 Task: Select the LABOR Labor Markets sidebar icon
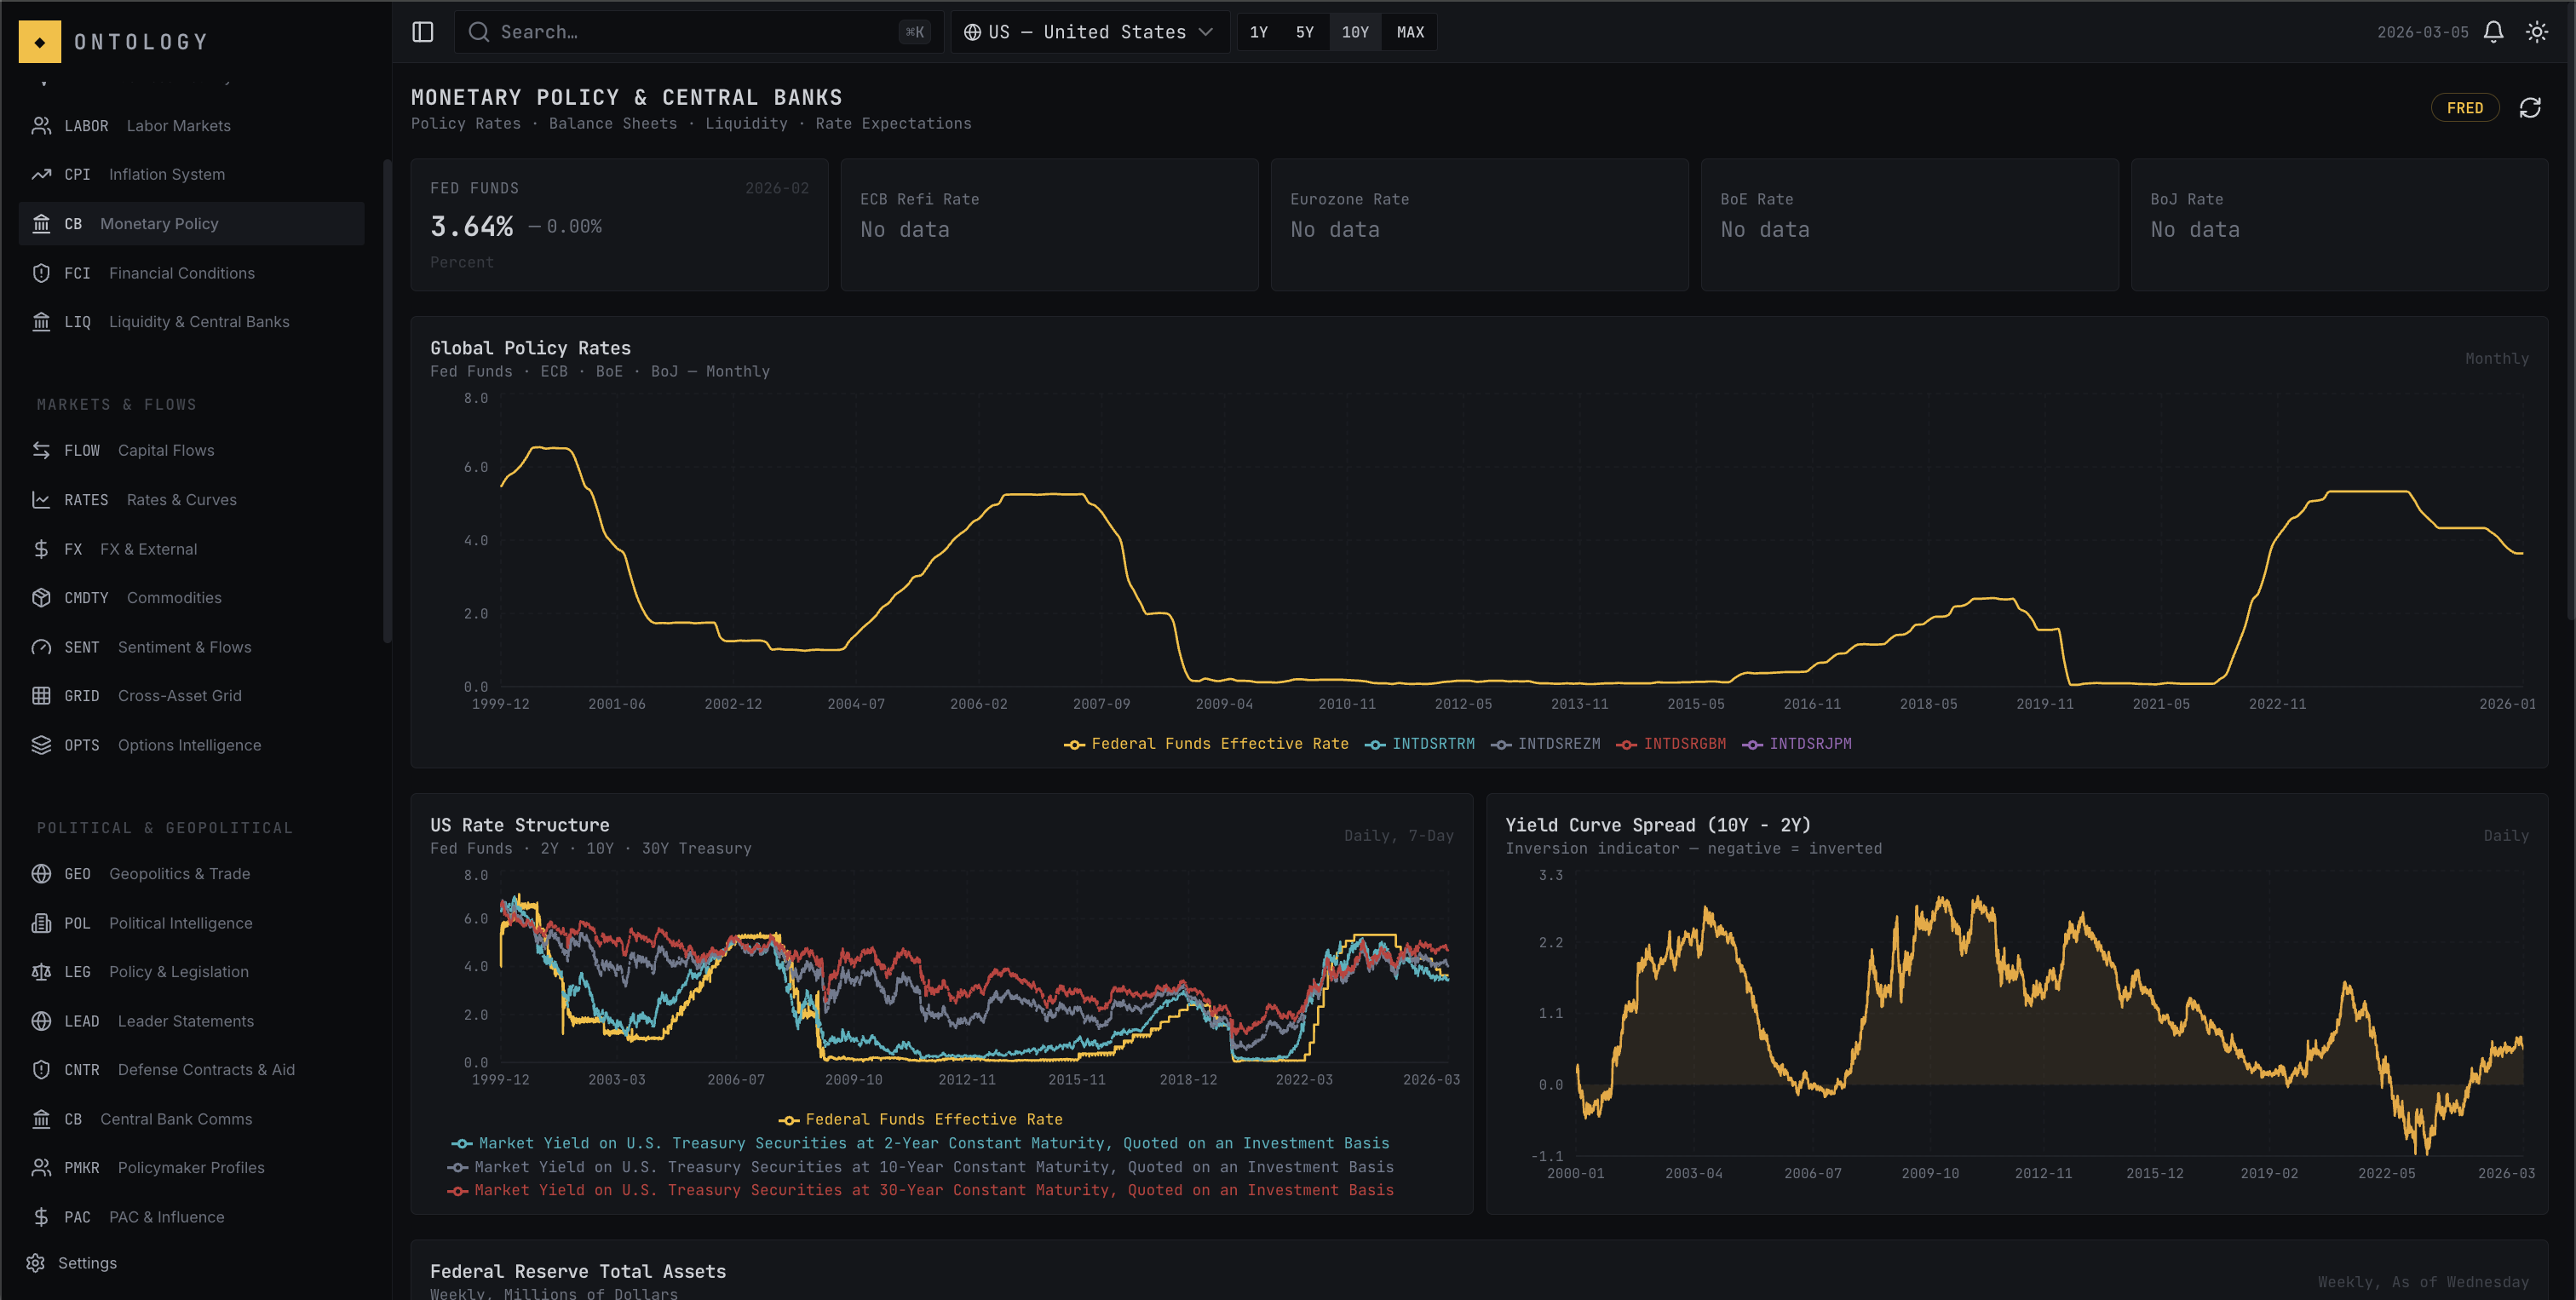41,125
